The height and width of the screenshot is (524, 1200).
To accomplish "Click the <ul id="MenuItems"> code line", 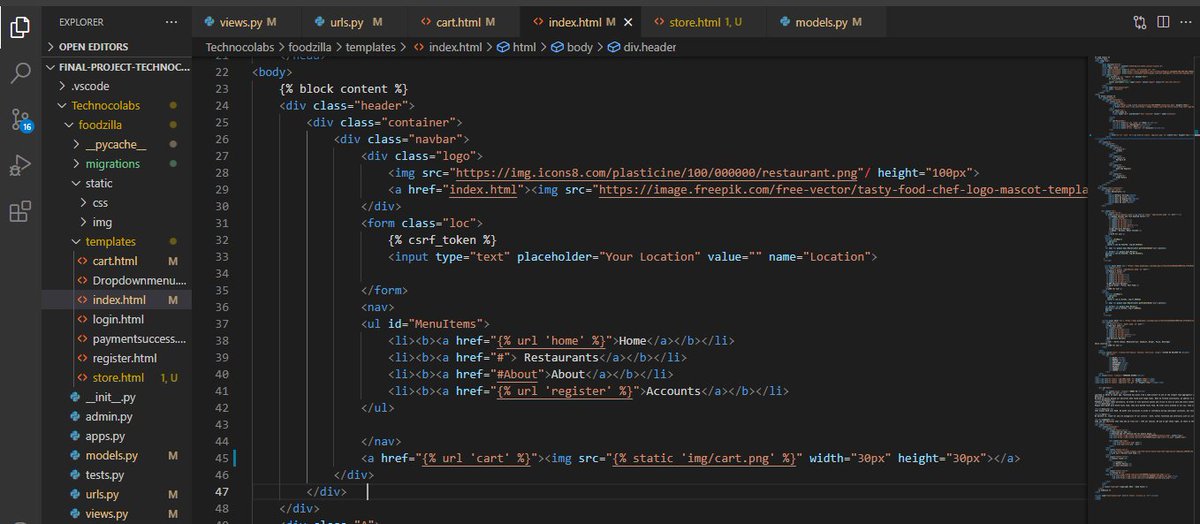I will pos(425,324).
